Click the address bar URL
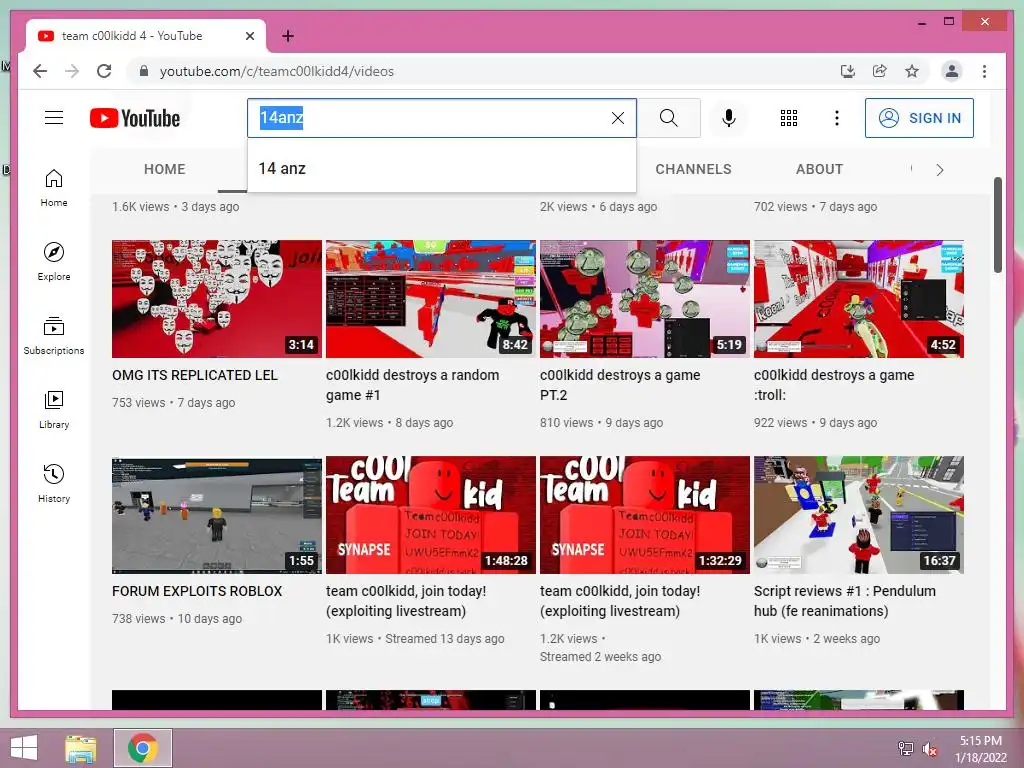Screen dimensions: 1024x768 pyautogui.click(x=277, y=71)
